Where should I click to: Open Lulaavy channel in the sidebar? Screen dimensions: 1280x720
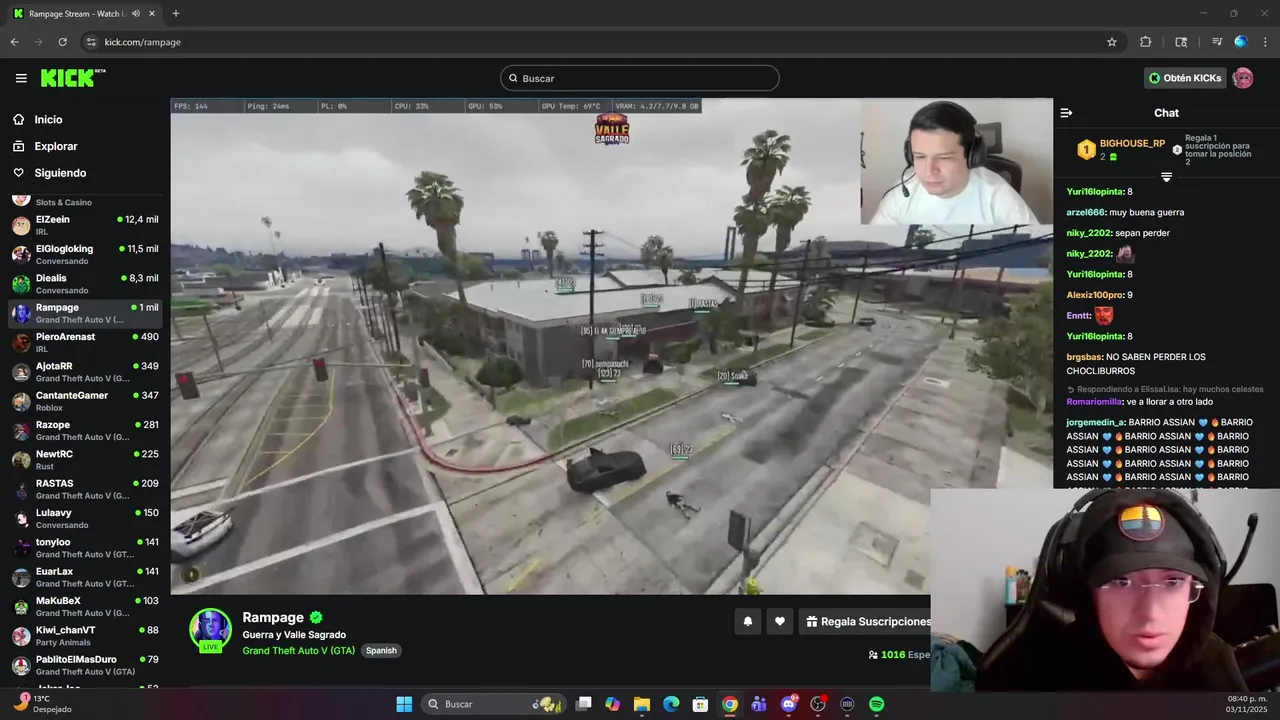coord(84,518)
